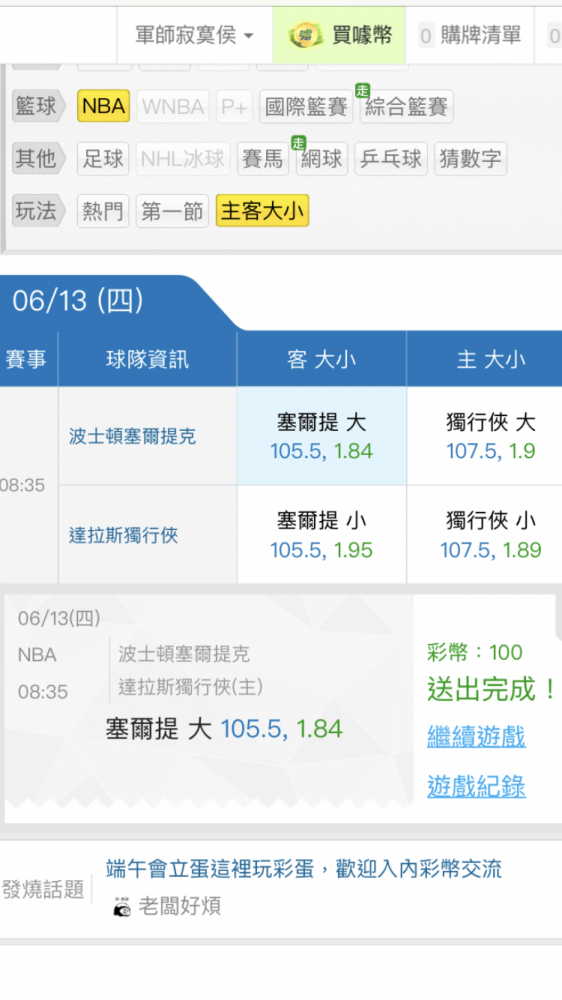Switch to 第一節 play type
This screenshot has height=1000, width=562.
pyautogui.click(x=172, y=211)
